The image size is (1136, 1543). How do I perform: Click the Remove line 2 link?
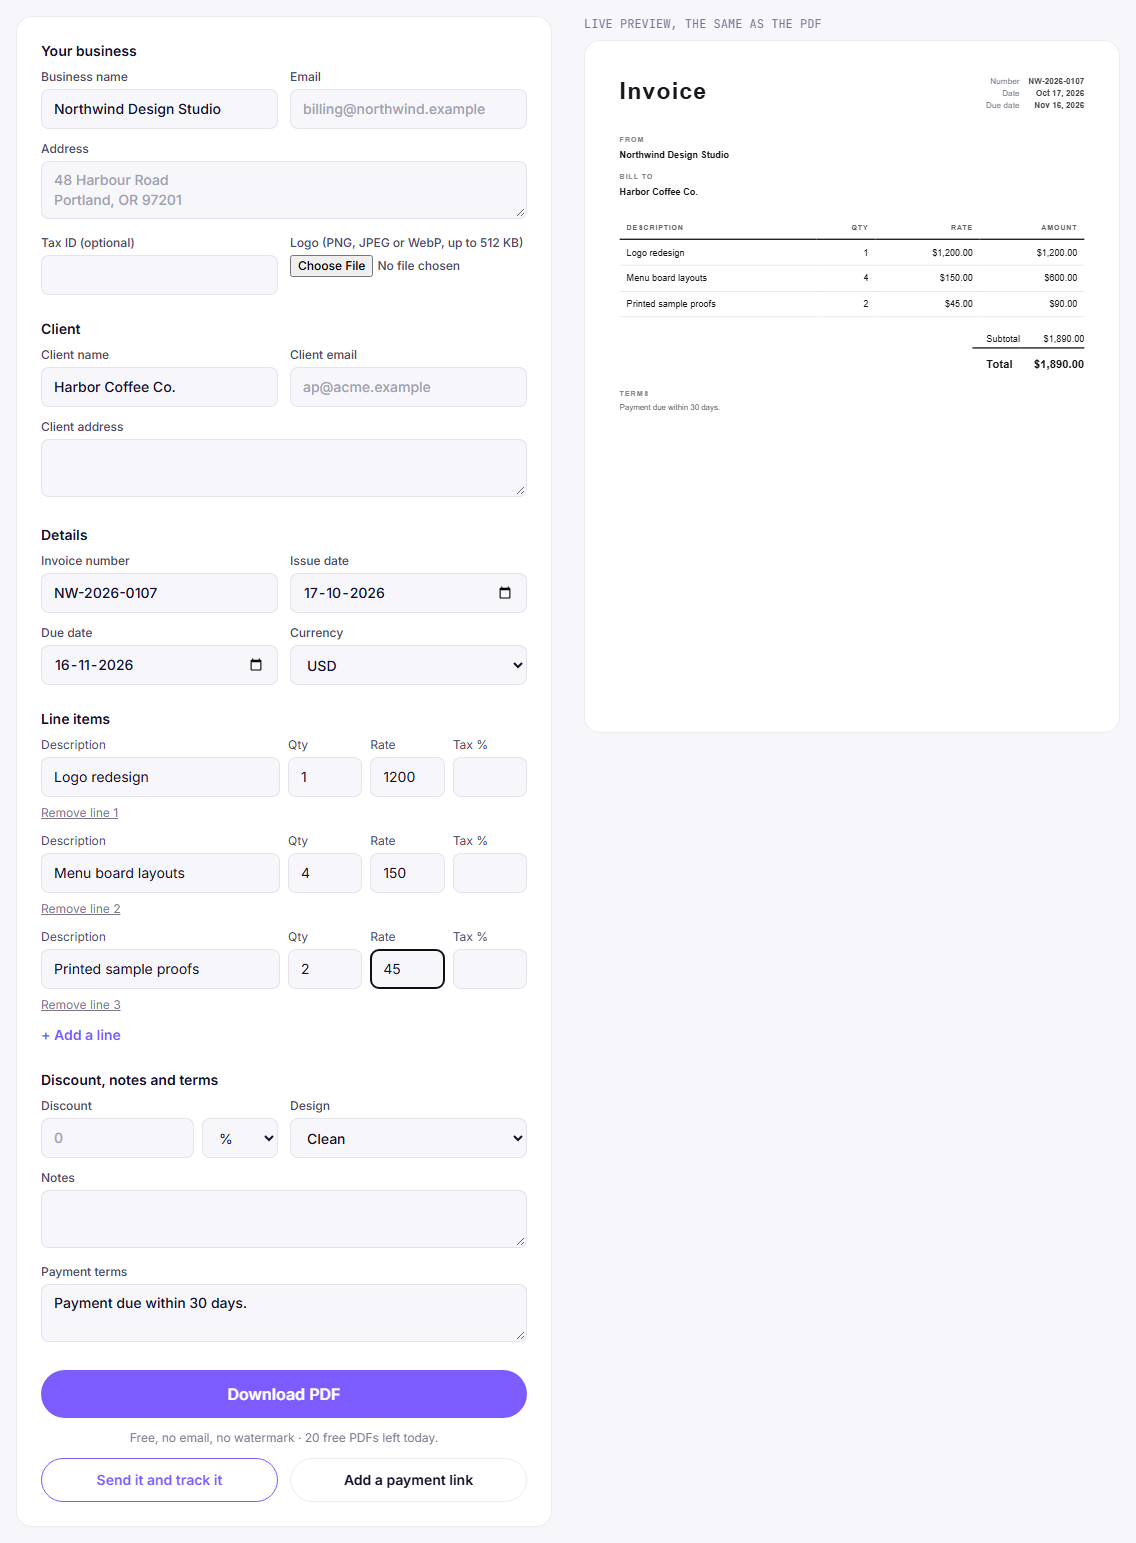pyautogui.click(x=81, y=909)
